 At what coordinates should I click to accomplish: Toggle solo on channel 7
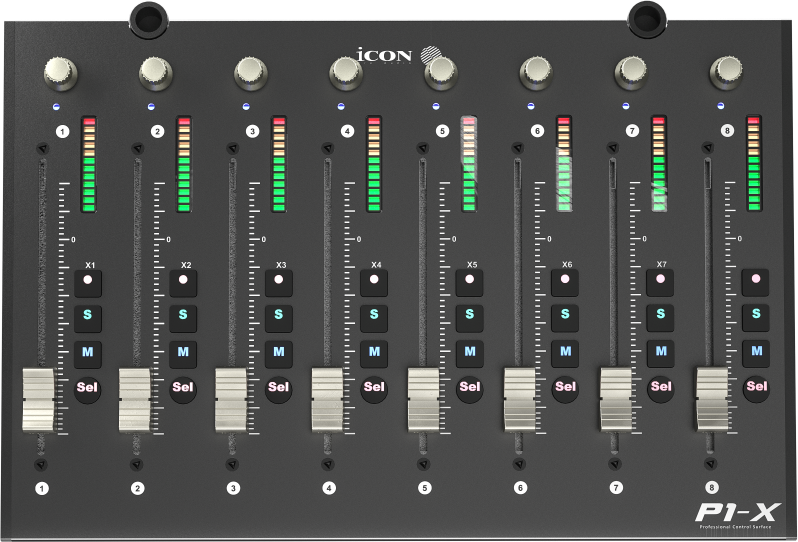(660, 316)
